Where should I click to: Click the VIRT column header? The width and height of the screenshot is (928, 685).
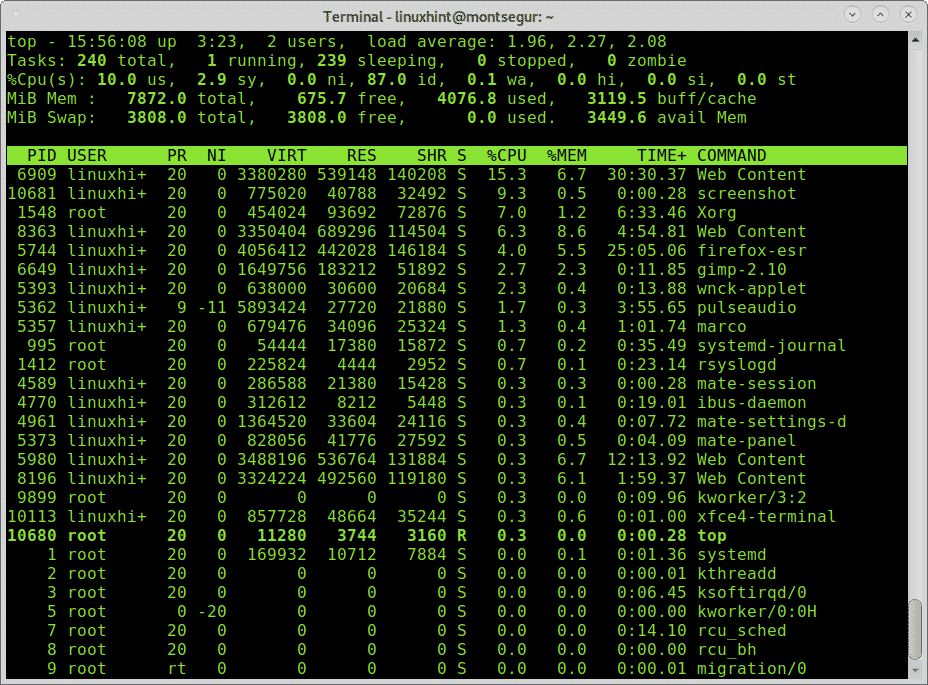click(x=286, y=156)
